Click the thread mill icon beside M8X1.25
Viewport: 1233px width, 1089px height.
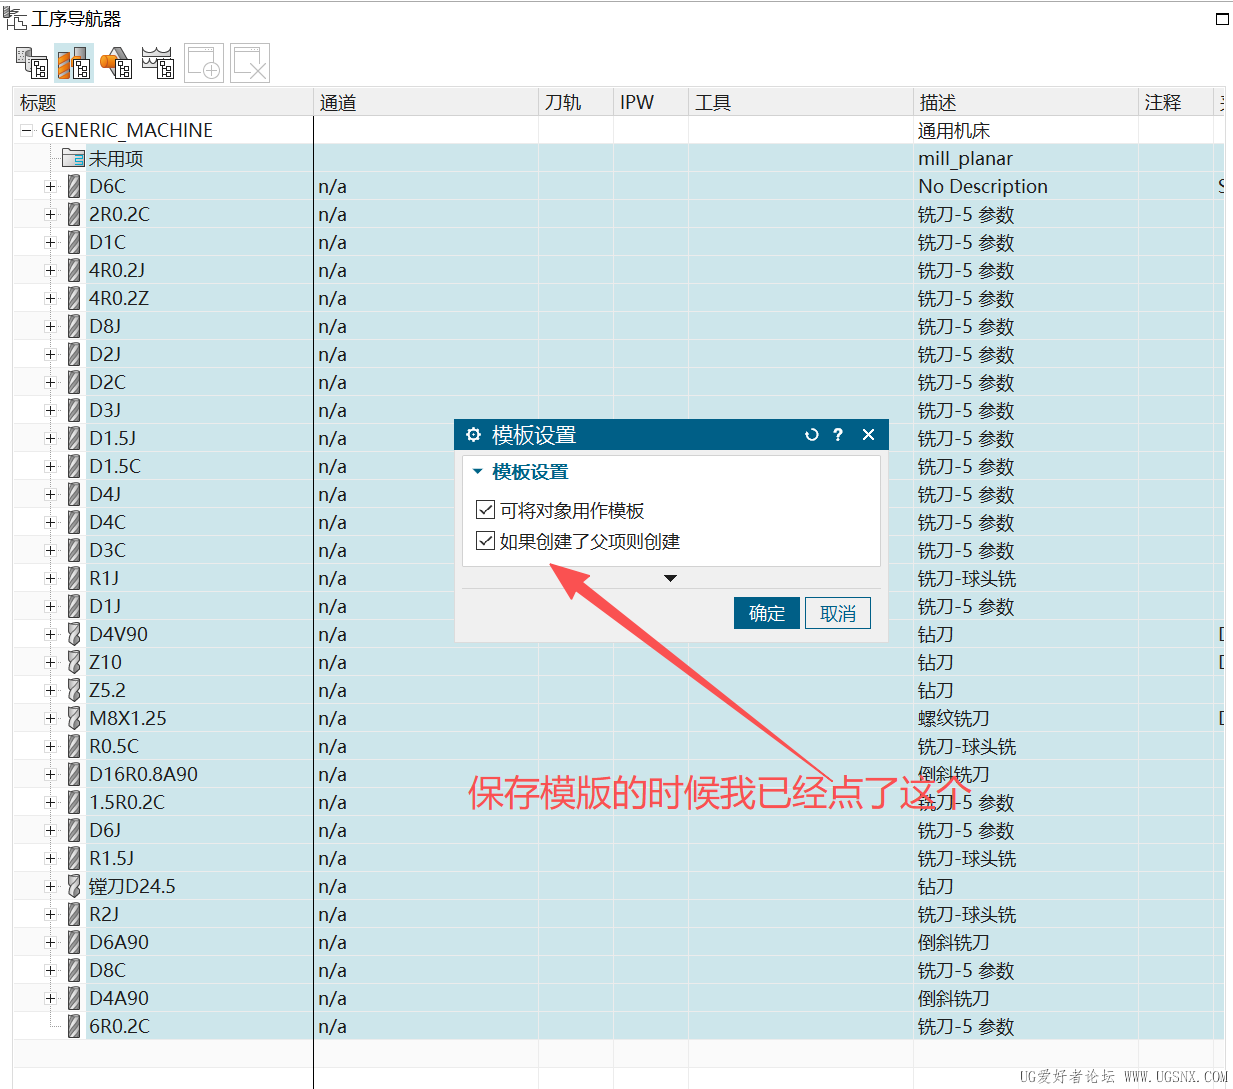click(x=74, y=718)
